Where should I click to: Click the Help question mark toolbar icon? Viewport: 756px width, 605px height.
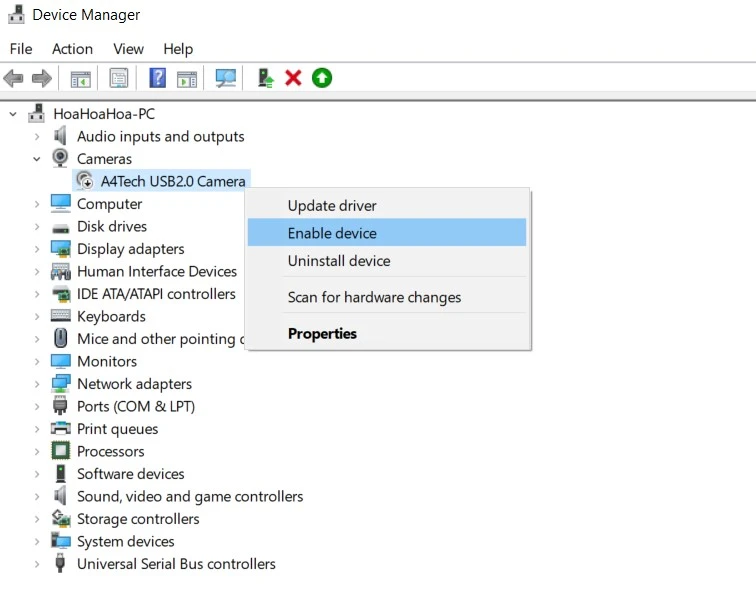pyautogui.click(x=157, y=78)
